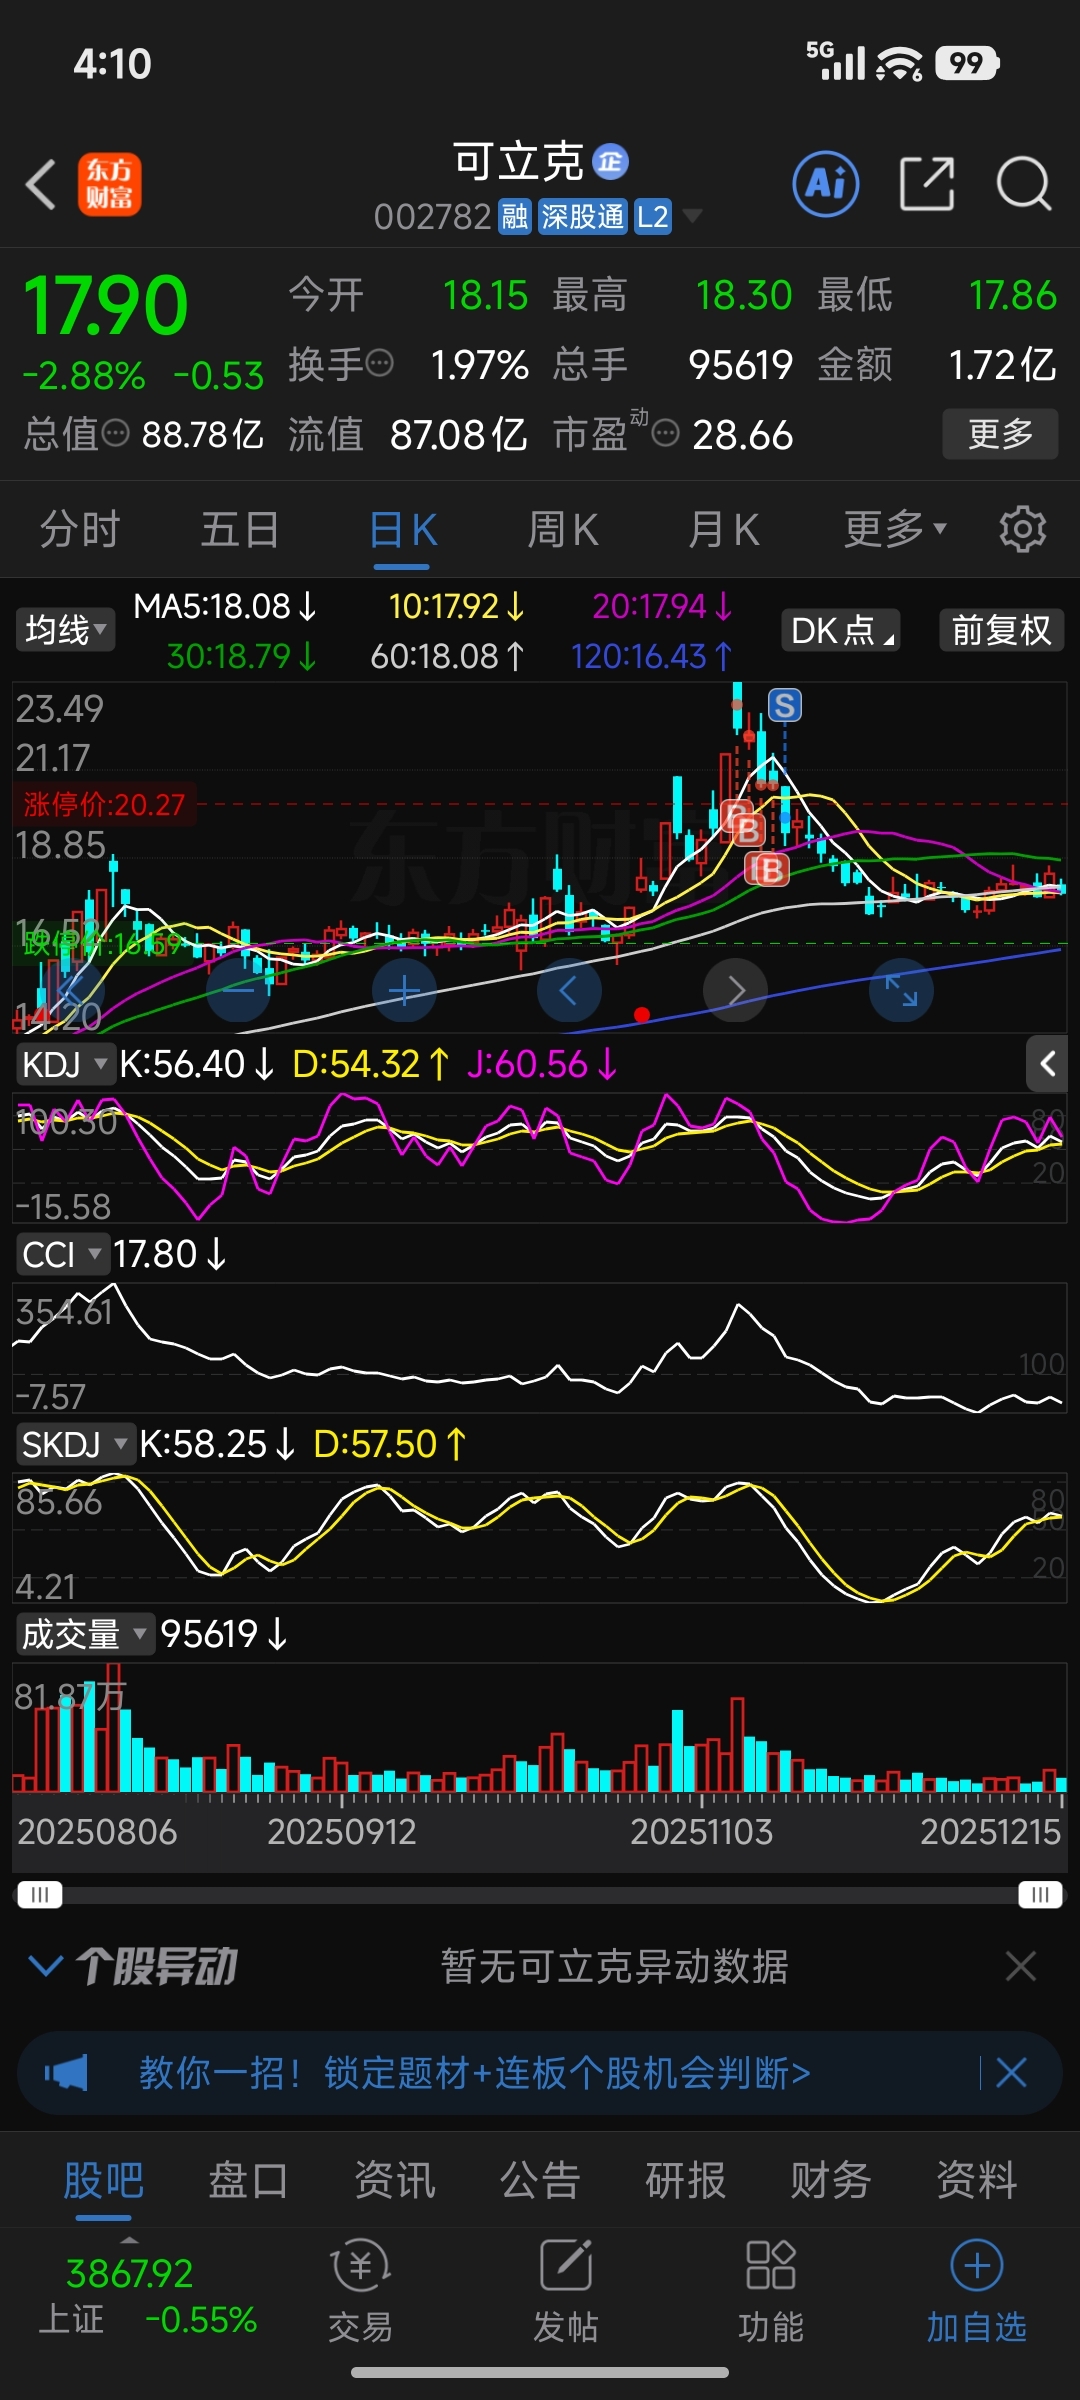1080x2400 pixels.
Task: Open the search magnifier icon
Action: [x=1023, y=184]
